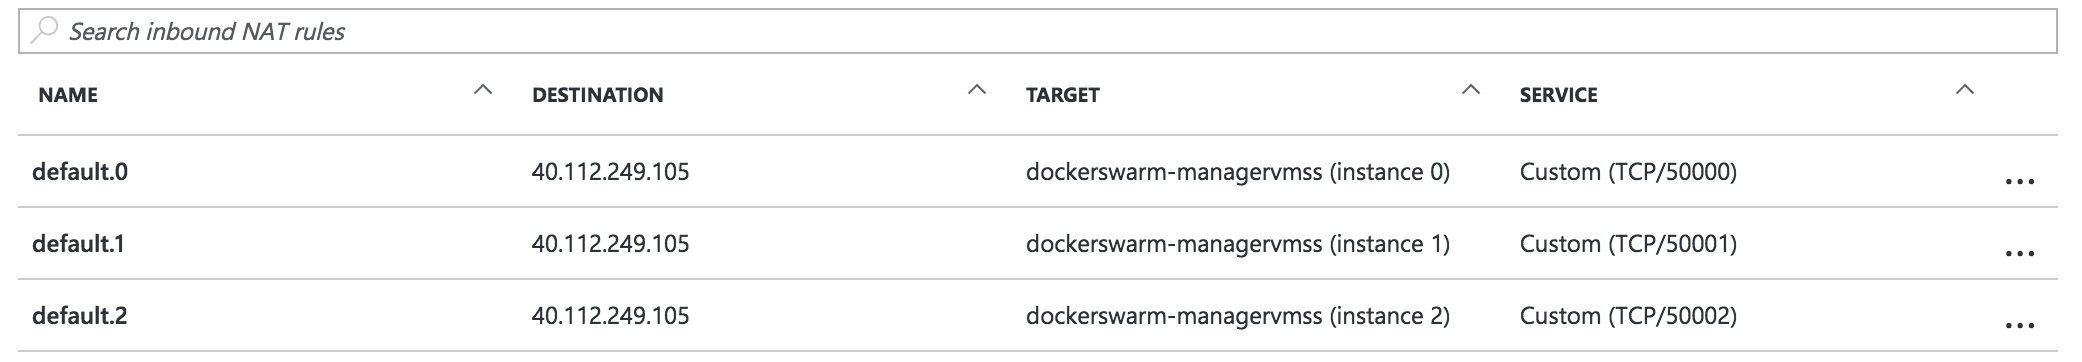The width and height of the screenshot is (2082, 362).
Task: Open the default.2 NAT rule
Action: point(80,316)
